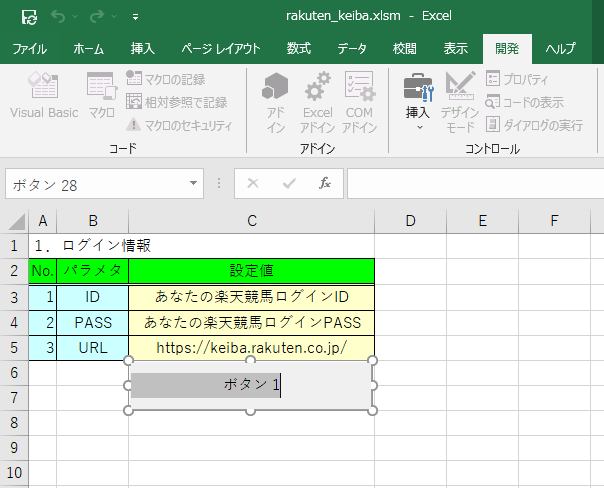The height and width of the screenshot is (488, 604).
Task: Click the ID parameter cell
Action: coord(93,297)
